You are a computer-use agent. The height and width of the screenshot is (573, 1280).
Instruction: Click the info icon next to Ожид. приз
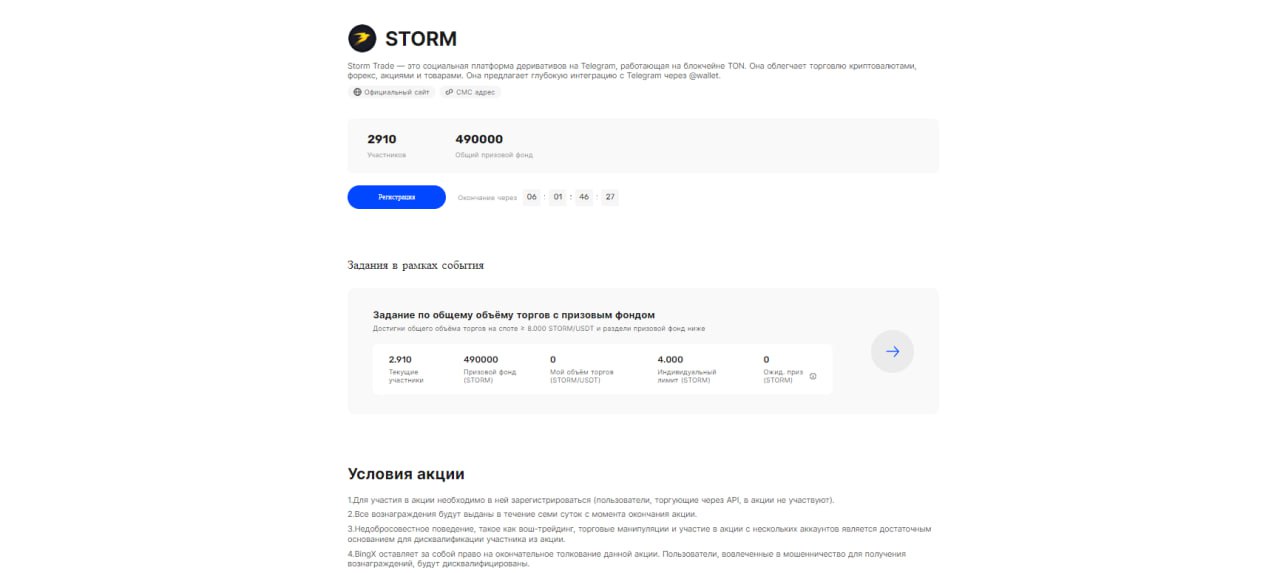813,376
